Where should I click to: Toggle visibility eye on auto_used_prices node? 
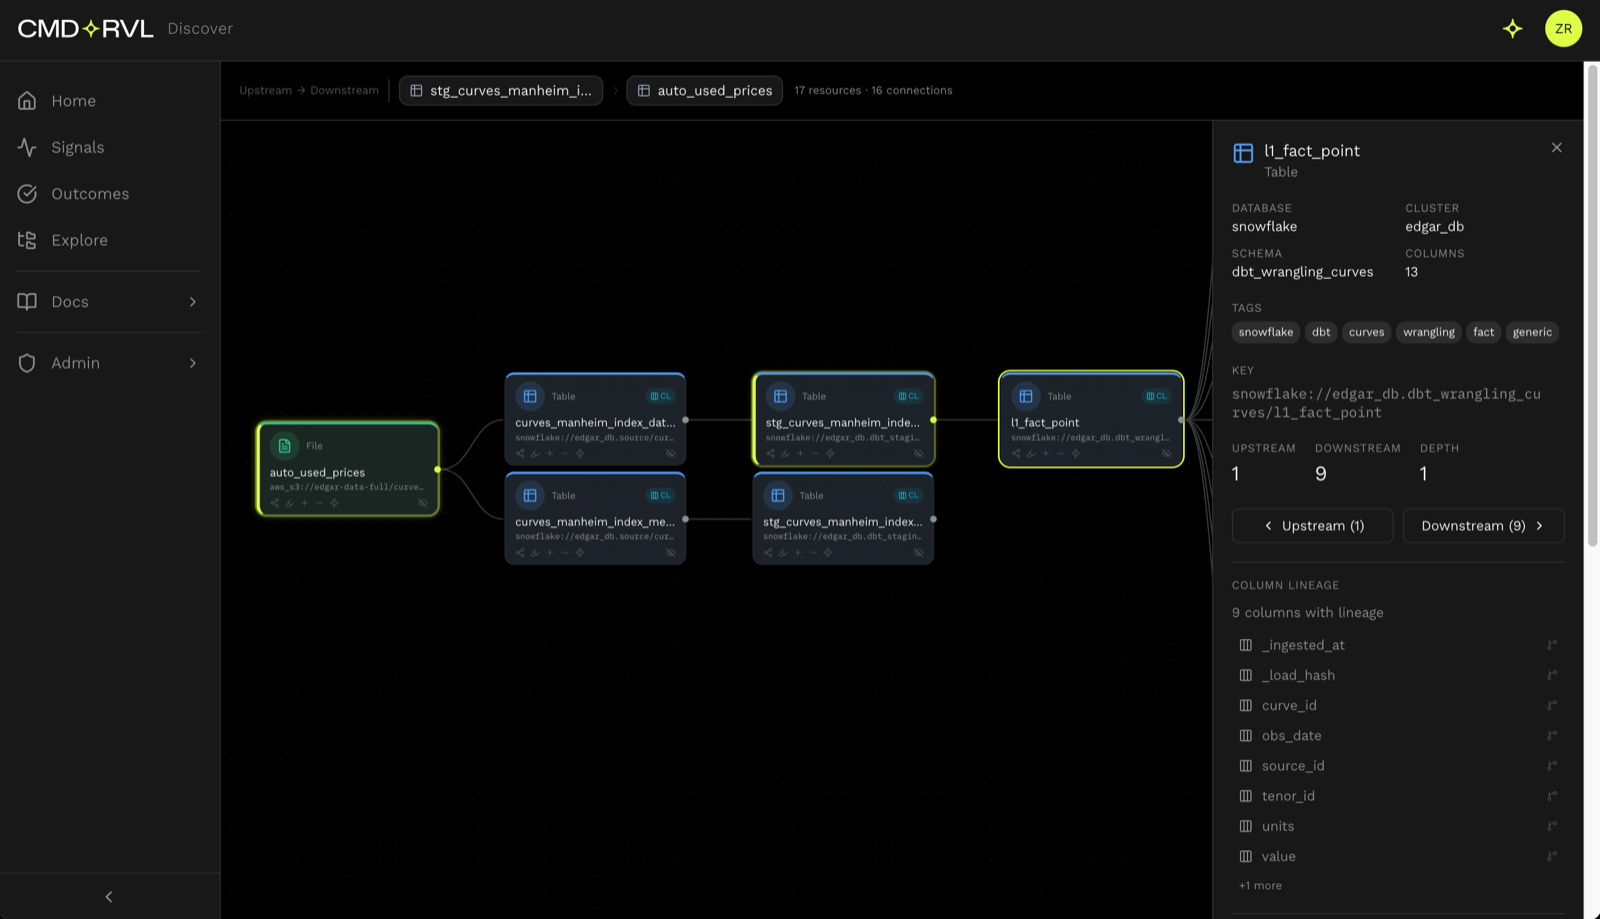pos(423,503)
